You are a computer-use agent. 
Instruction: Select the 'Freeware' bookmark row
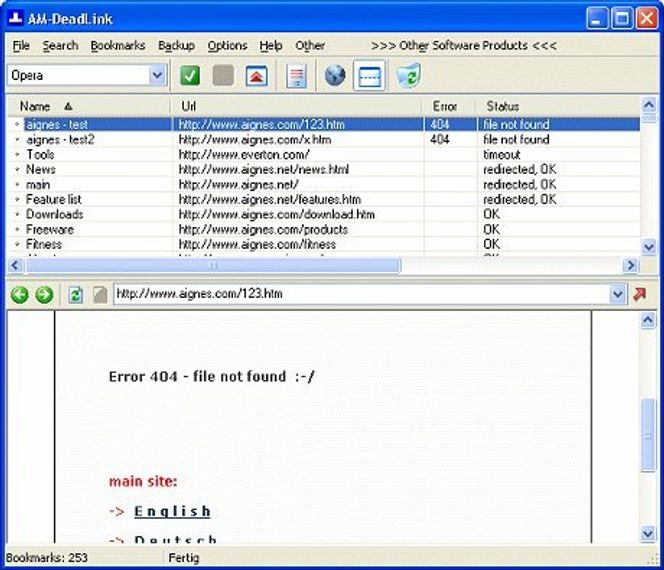point(324,230)
